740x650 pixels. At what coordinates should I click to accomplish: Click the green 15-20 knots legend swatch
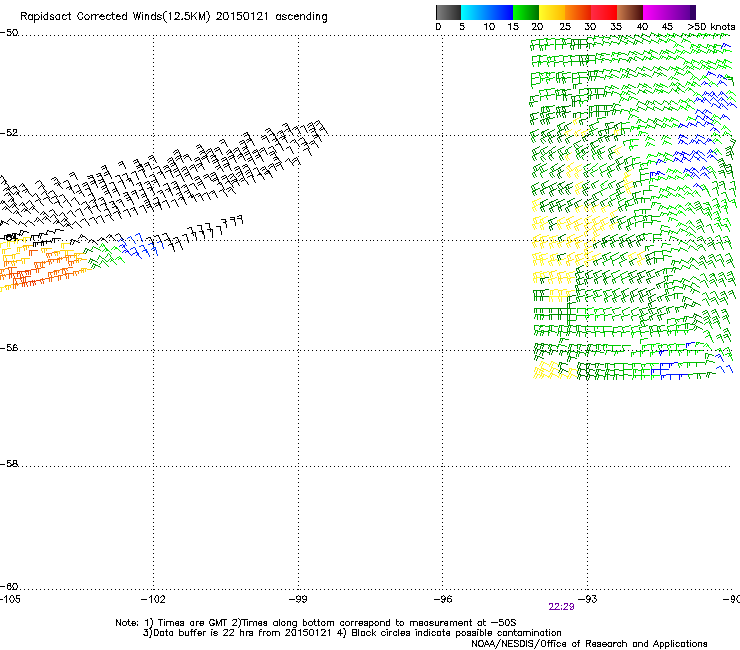526,12
